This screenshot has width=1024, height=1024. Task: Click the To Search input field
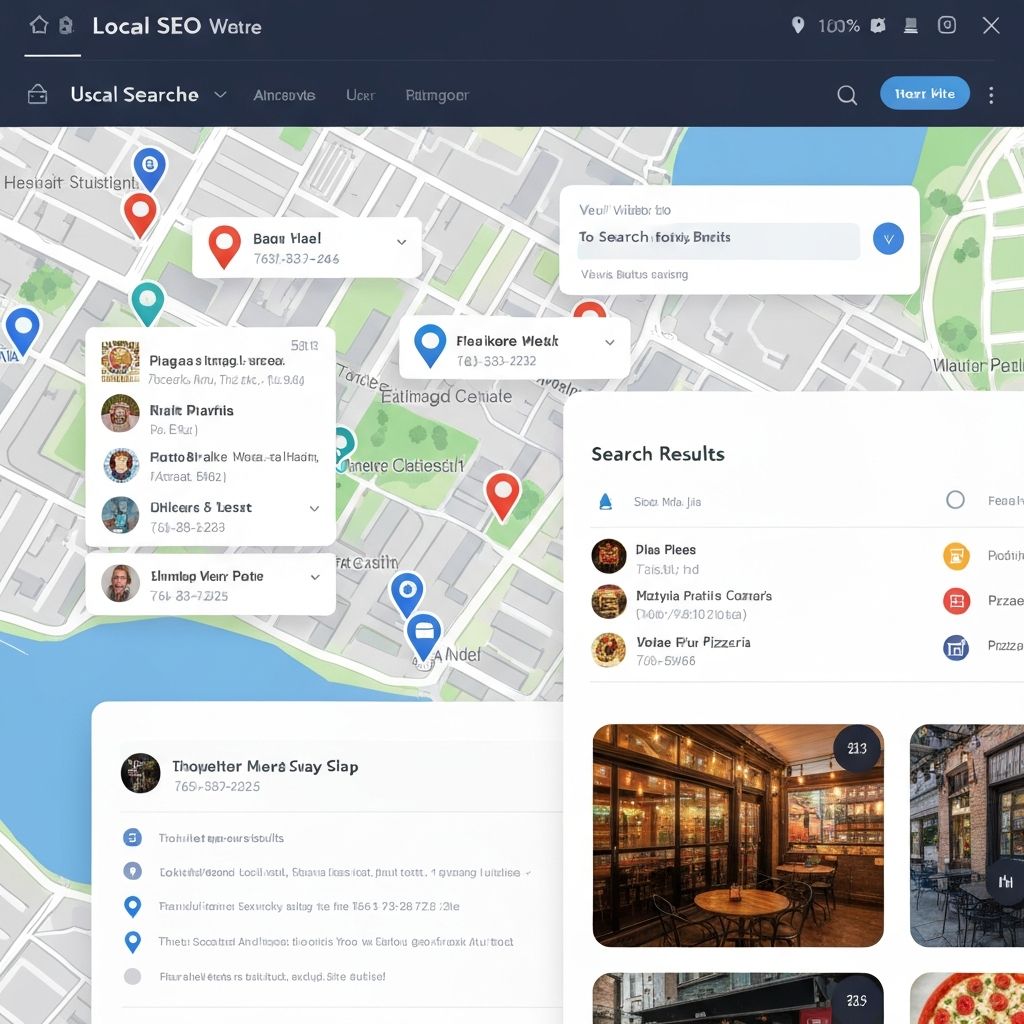[x=717, y=238]
